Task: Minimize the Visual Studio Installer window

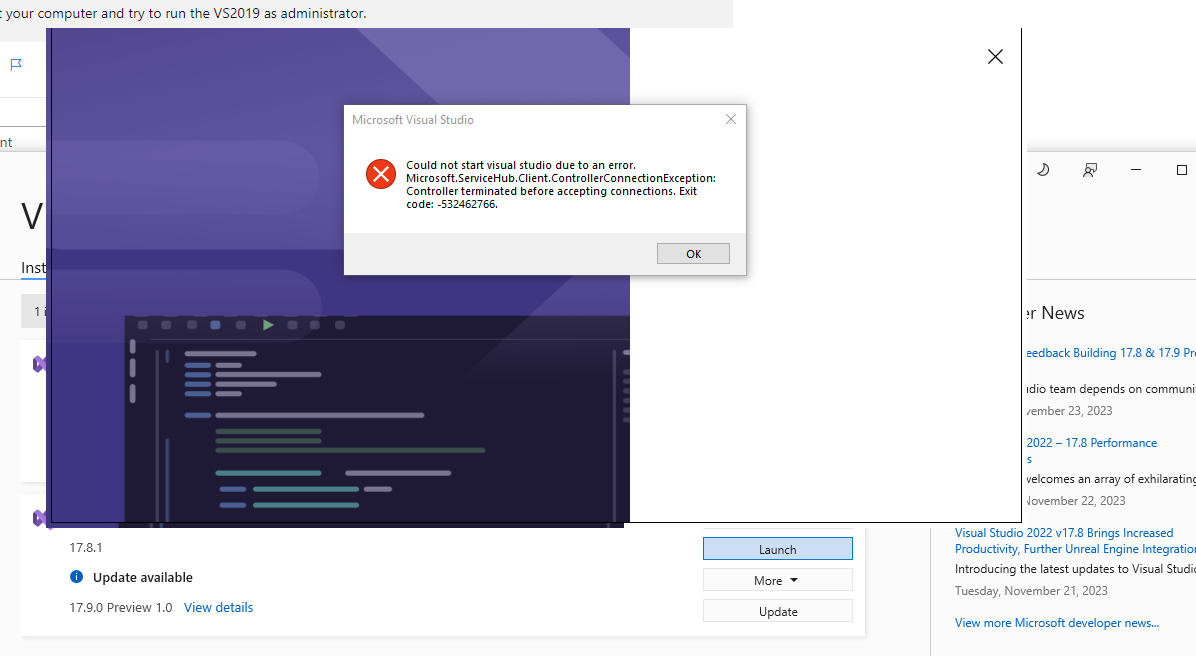Action: point(1136,169)
